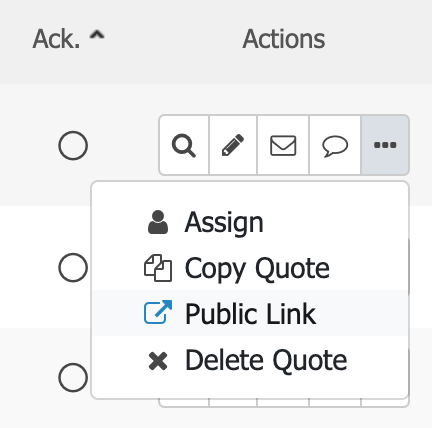Open the Public Link menu entry
The width and height of the screenshot is (432, 428).
(x=250, y=313)
